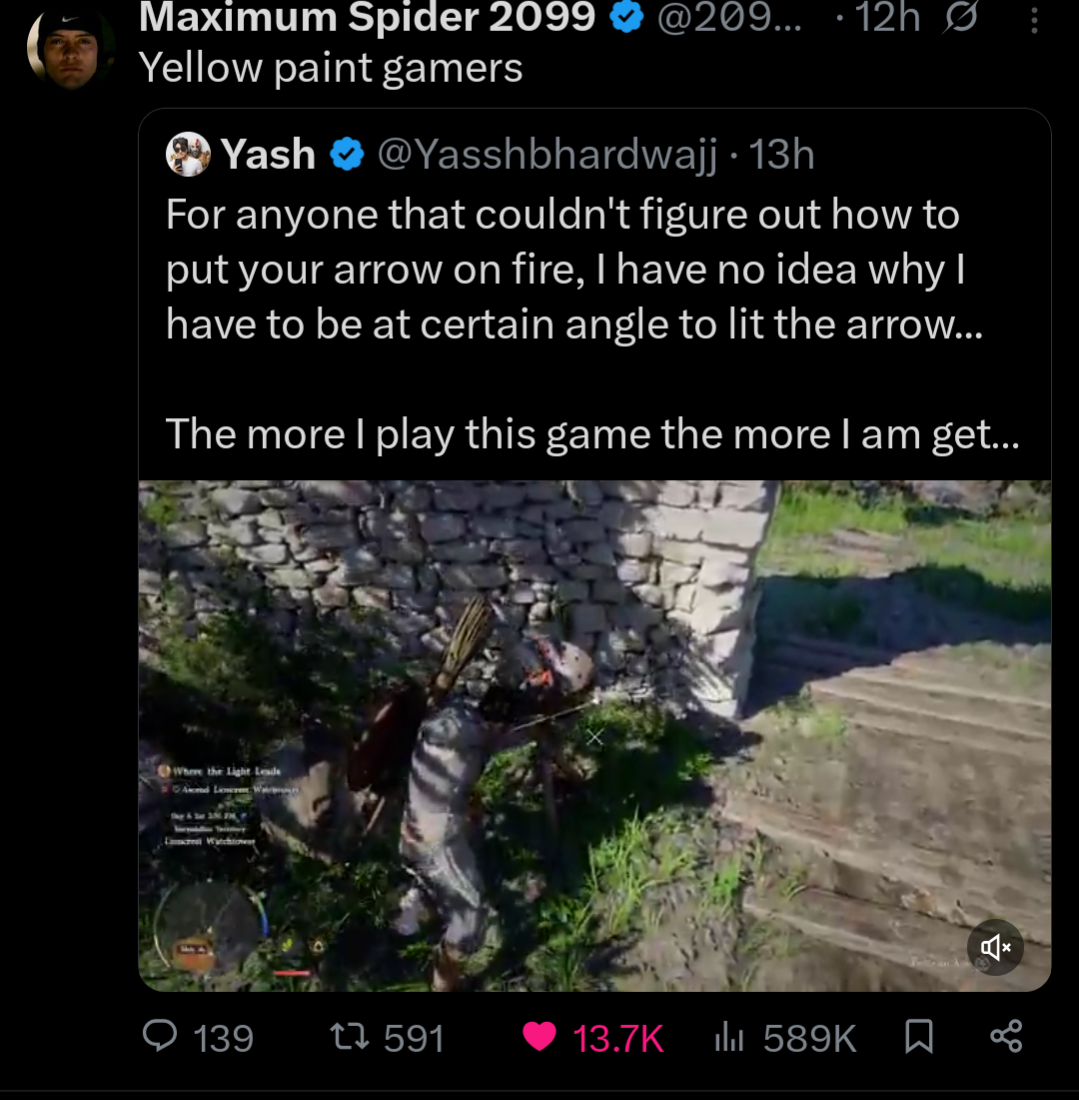This screenshot has width=1079, height=1100.
Task: Click the 12h timestamp of the post
Action: [885, 17]
